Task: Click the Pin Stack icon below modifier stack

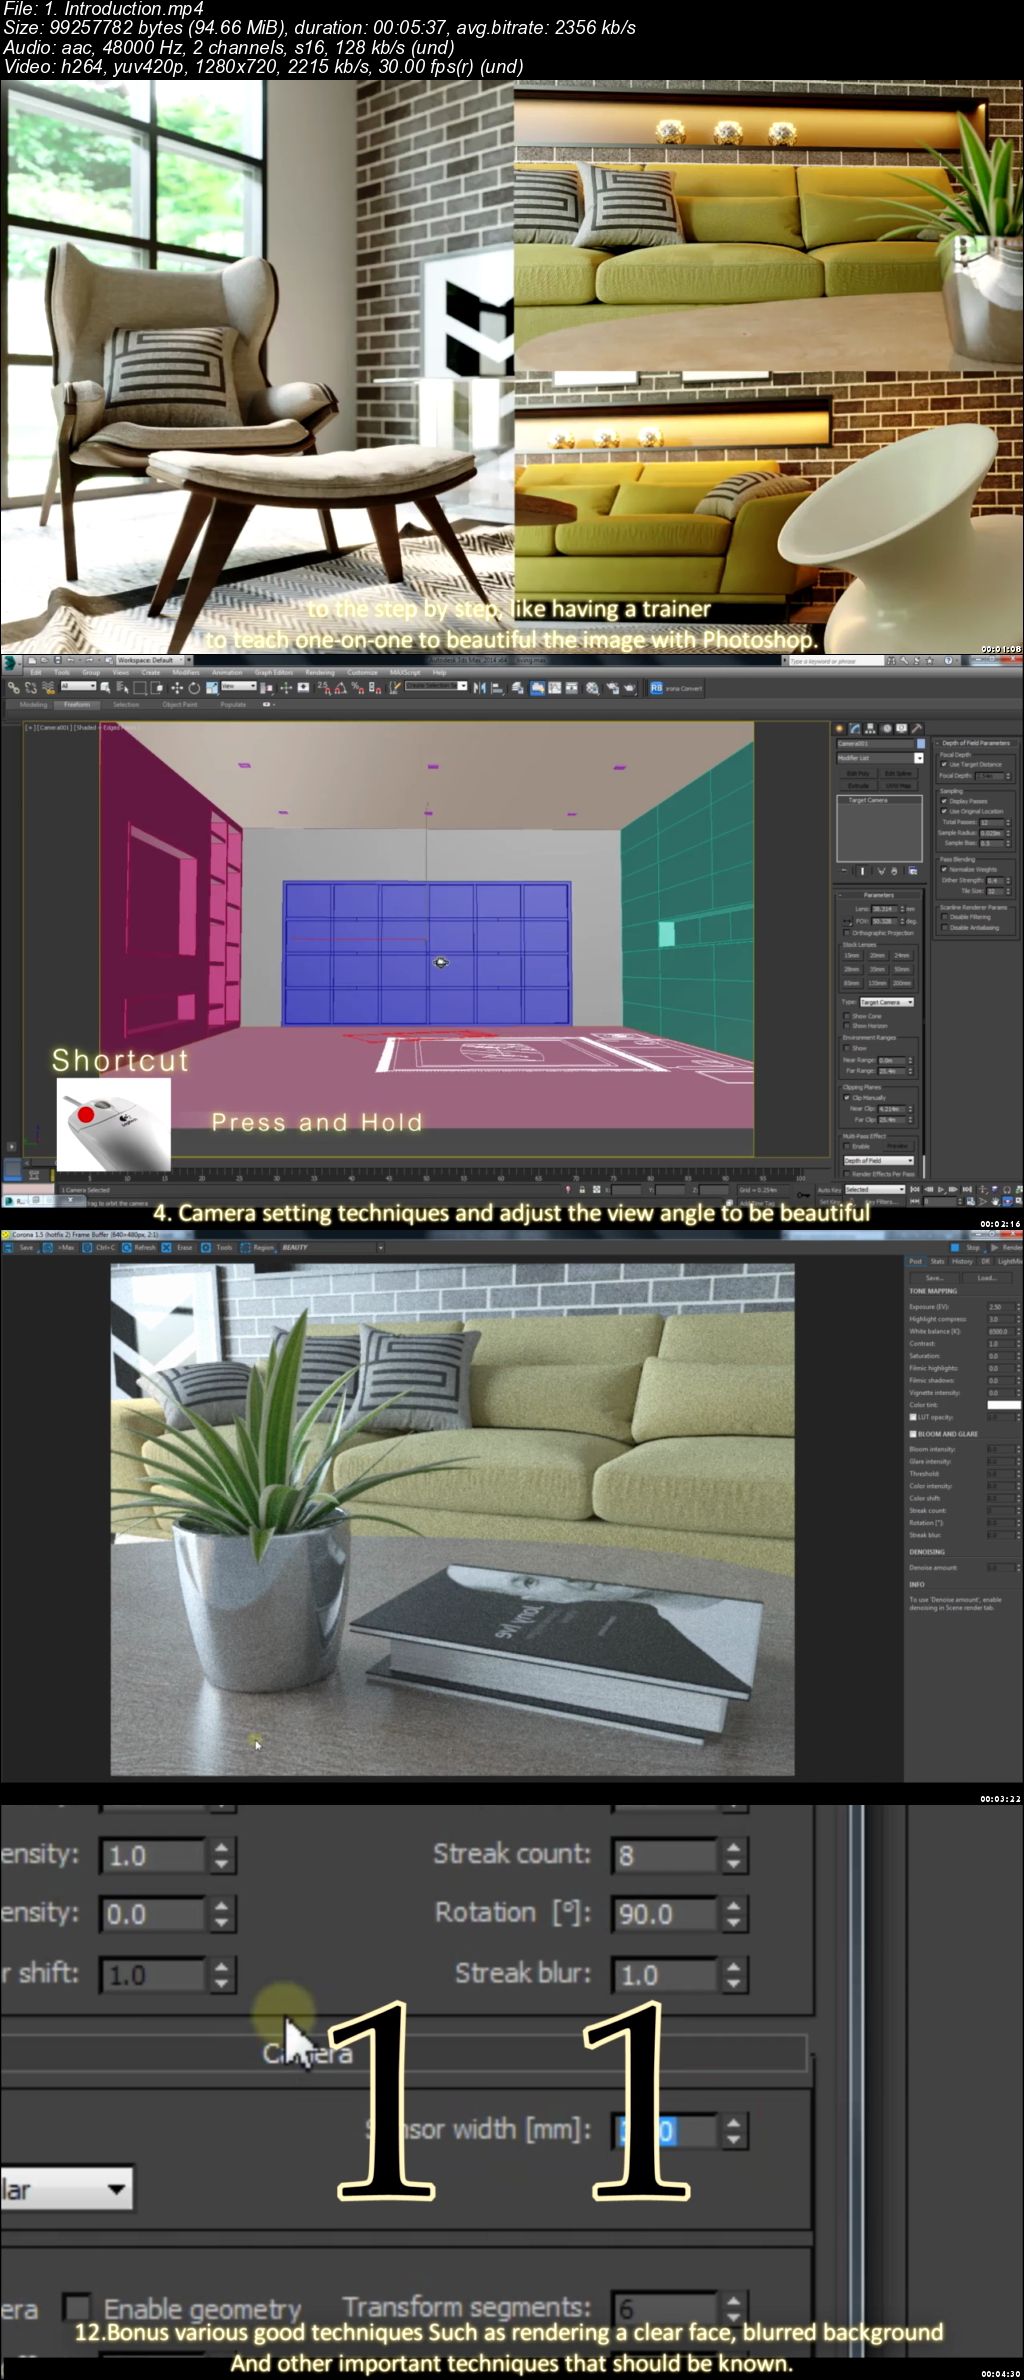Action: point(844,871)
